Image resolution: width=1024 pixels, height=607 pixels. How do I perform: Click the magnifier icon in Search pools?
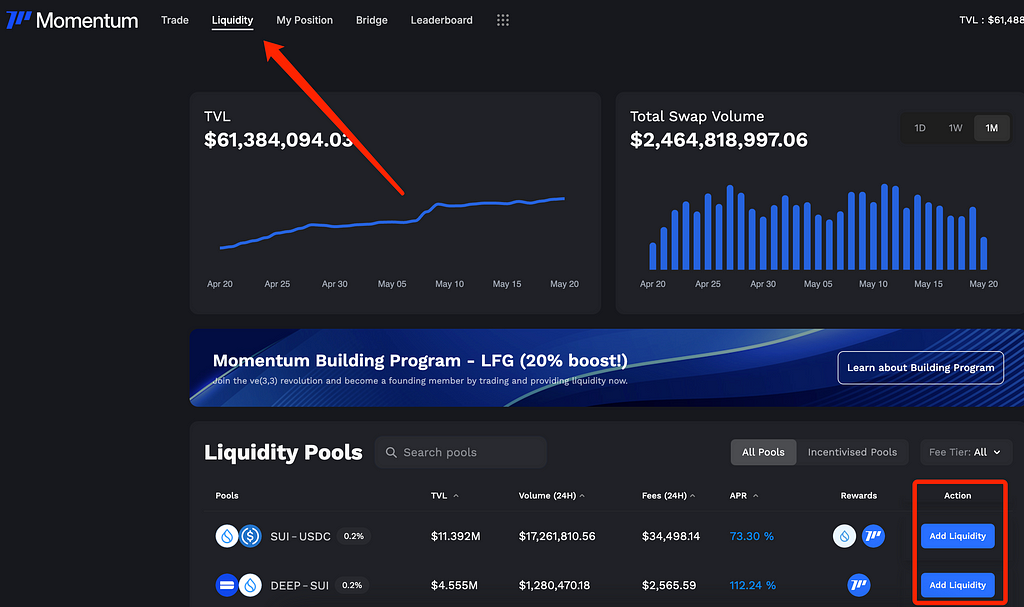[391, 452]
